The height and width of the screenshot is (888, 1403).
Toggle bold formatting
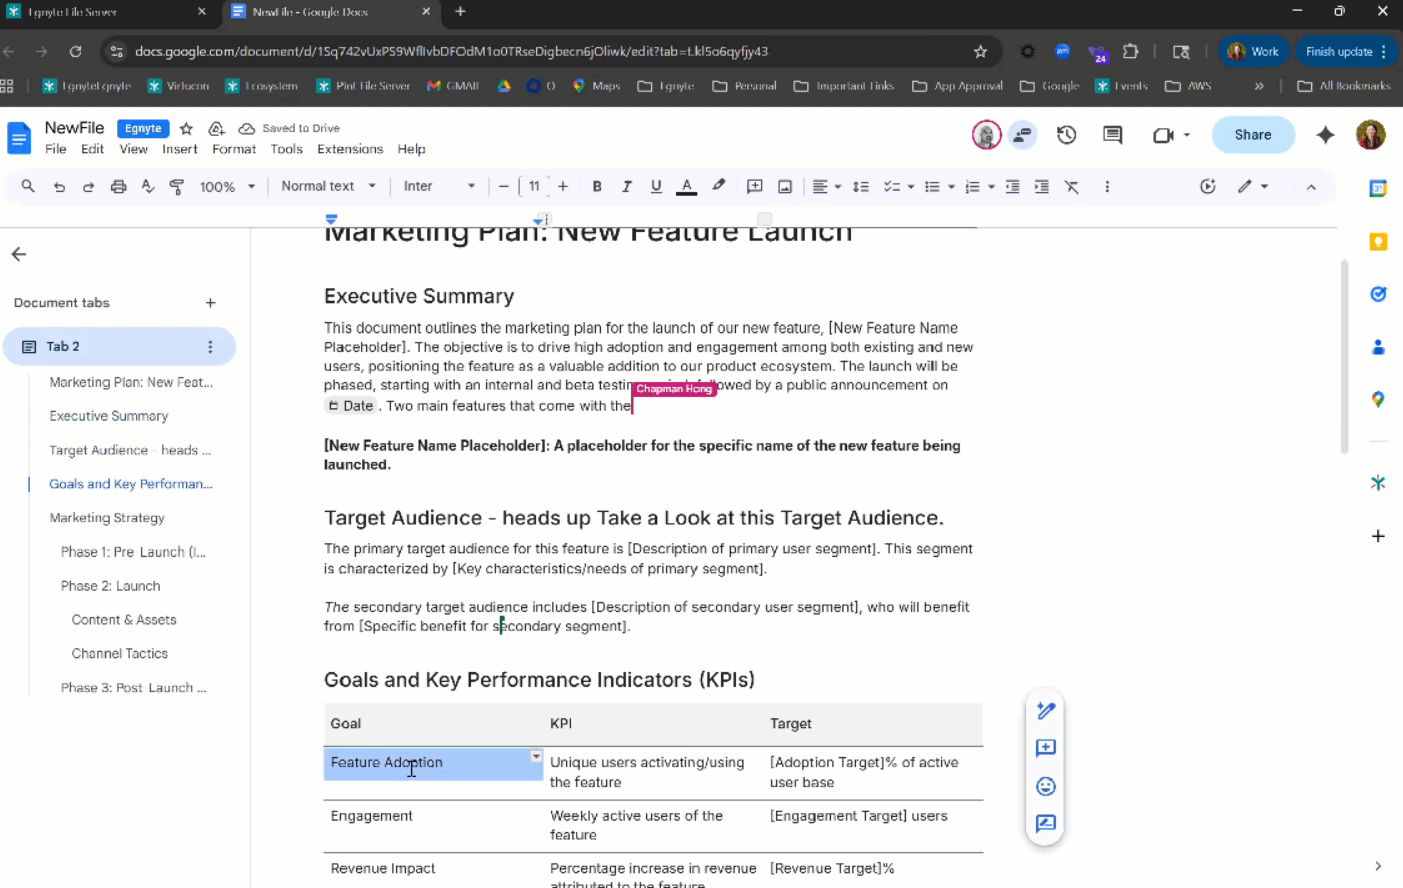click(597, 187)
